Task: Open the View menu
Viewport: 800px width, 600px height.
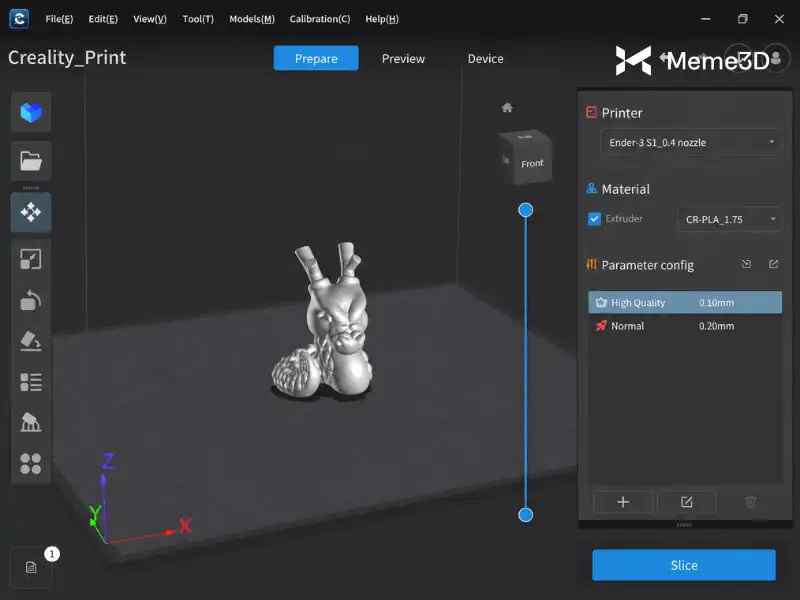Action: 150,19
